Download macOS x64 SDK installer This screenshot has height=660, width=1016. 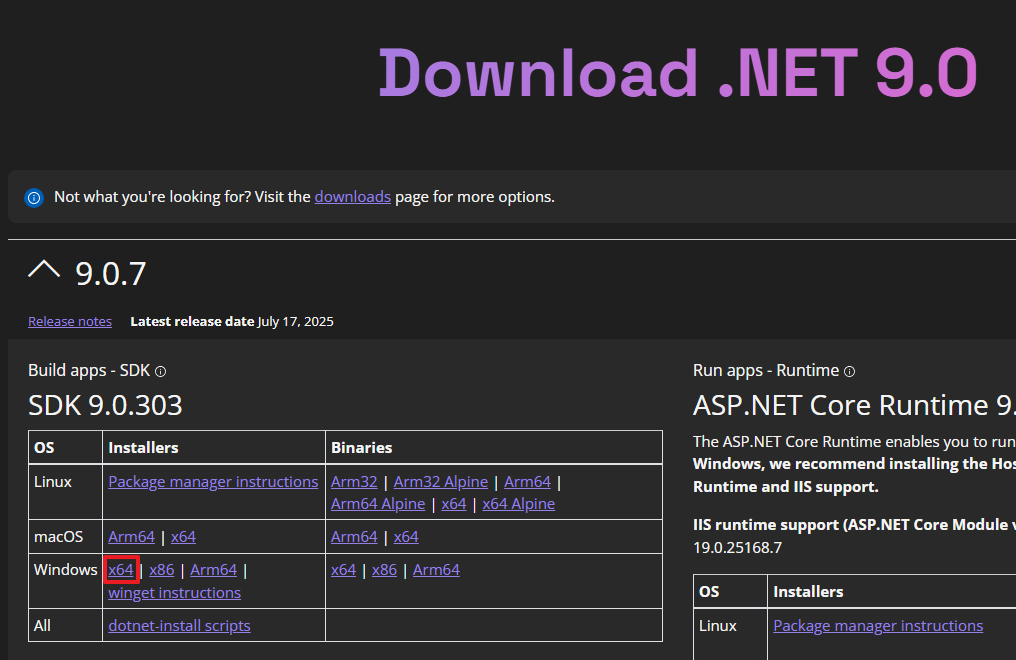[x=183, y=536]
